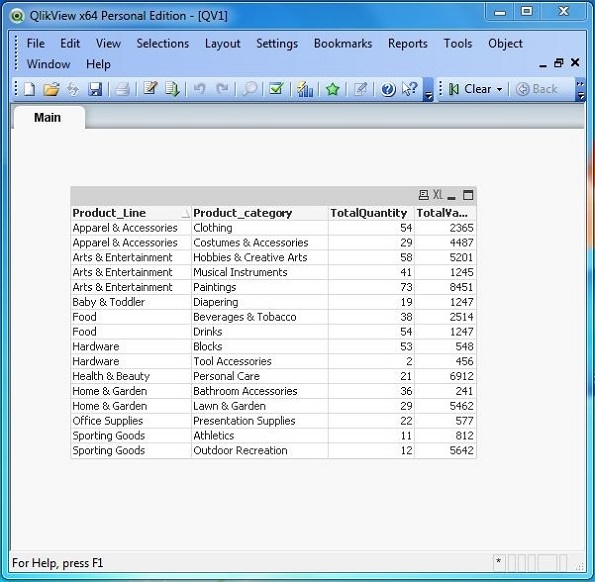595x582 pixels.
Task: Select the Office Supplies cell
Action: pos(131,421)
